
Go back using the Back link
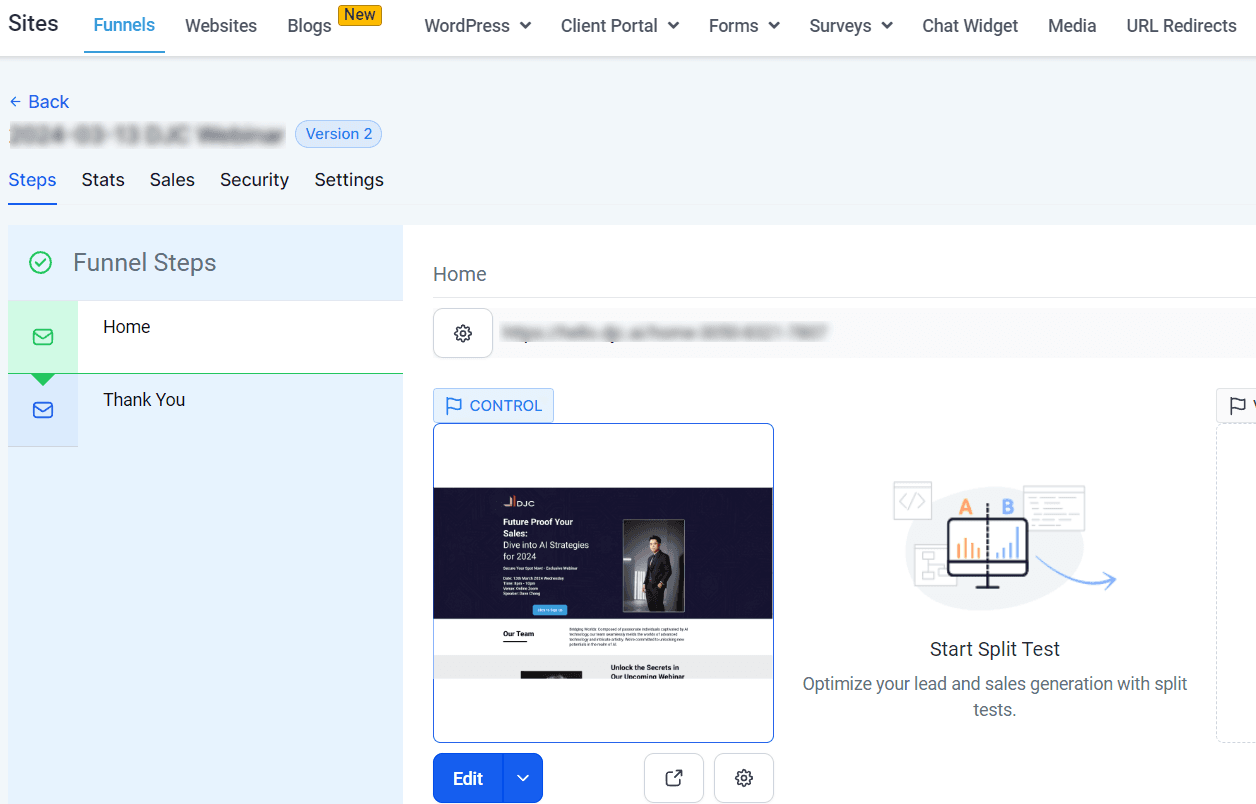point(39,102)
